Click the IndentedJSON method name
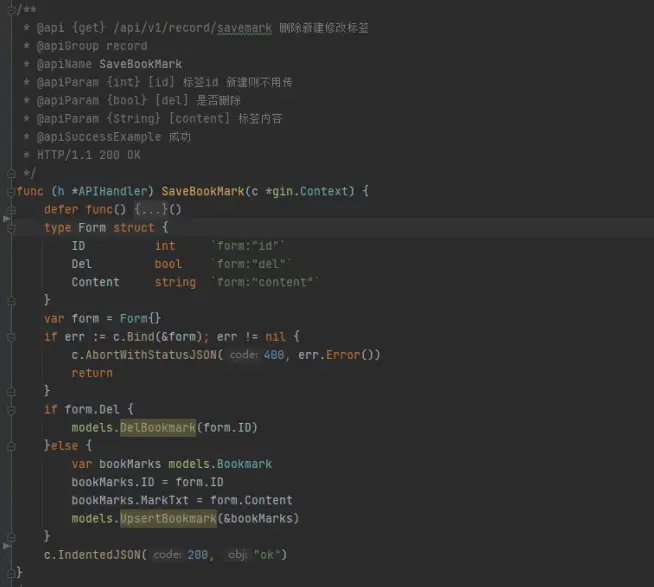The height and width of the screenshot is (587, 654). coord(101,555)
